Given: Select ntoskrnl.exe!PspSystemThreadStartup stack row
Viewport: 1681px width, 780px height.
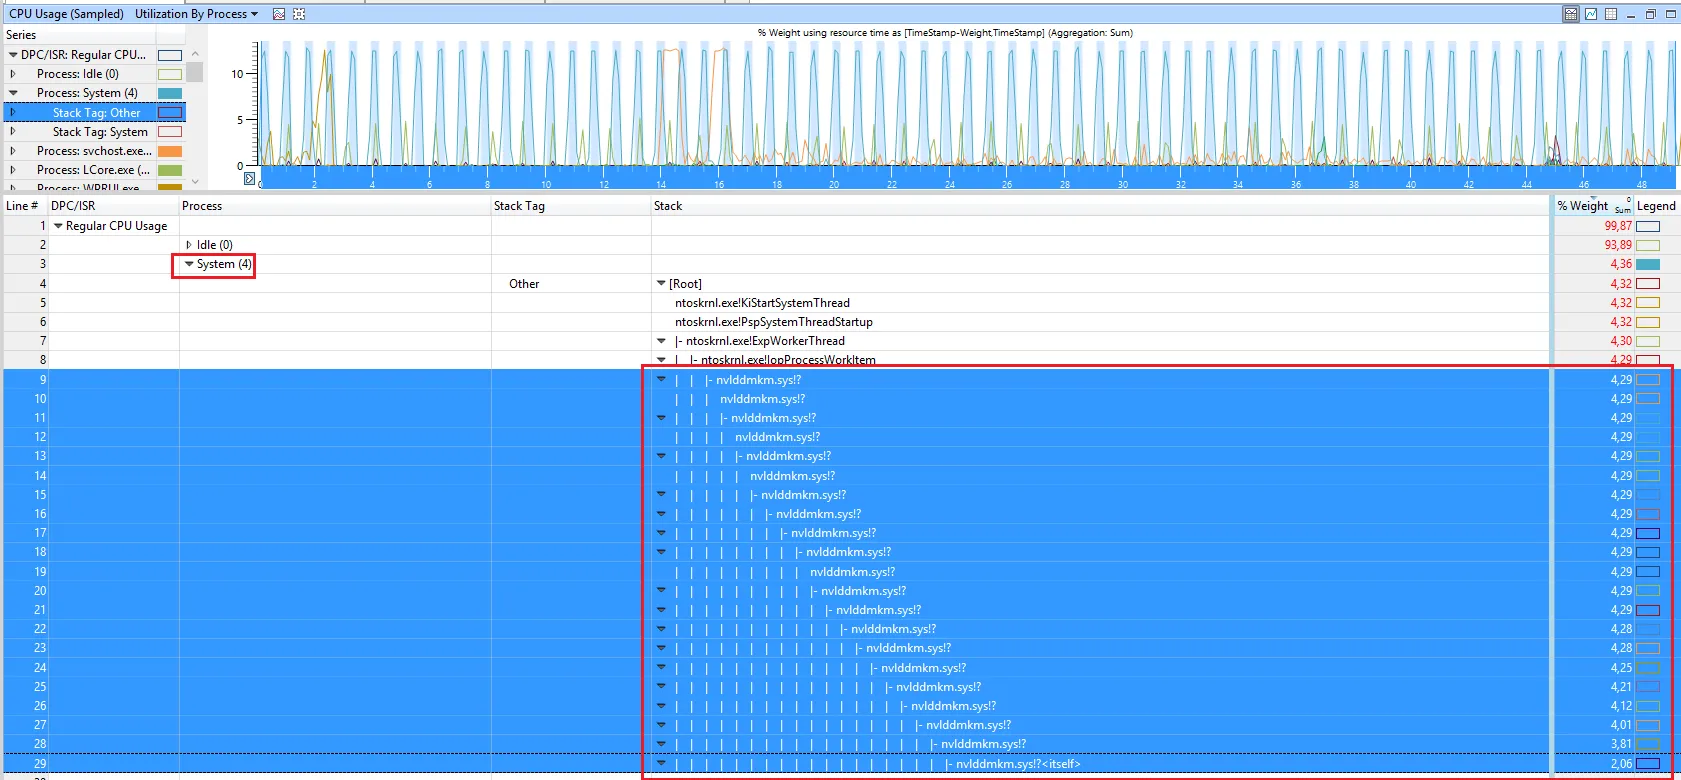Looking at the screenshot, I should pos(774,322).
